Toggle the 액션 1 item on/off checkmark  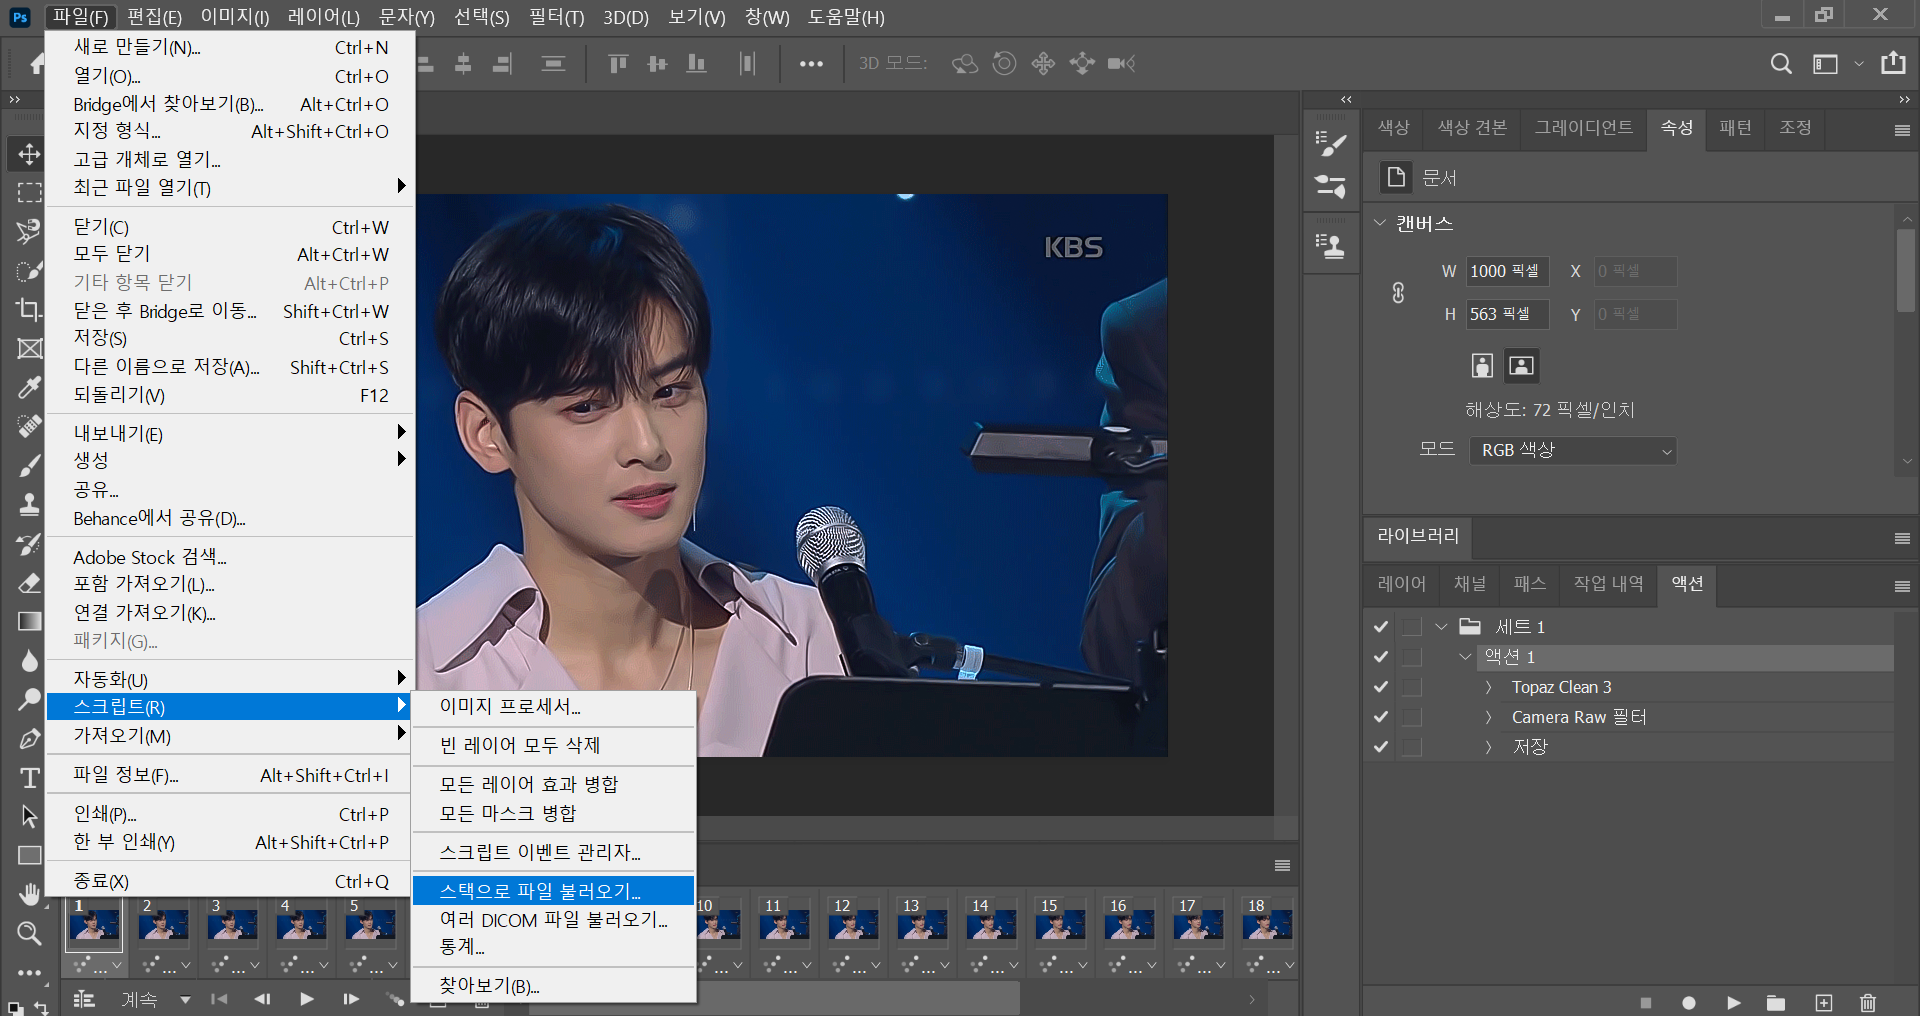pyautogui.click(x=1381, y=657)
